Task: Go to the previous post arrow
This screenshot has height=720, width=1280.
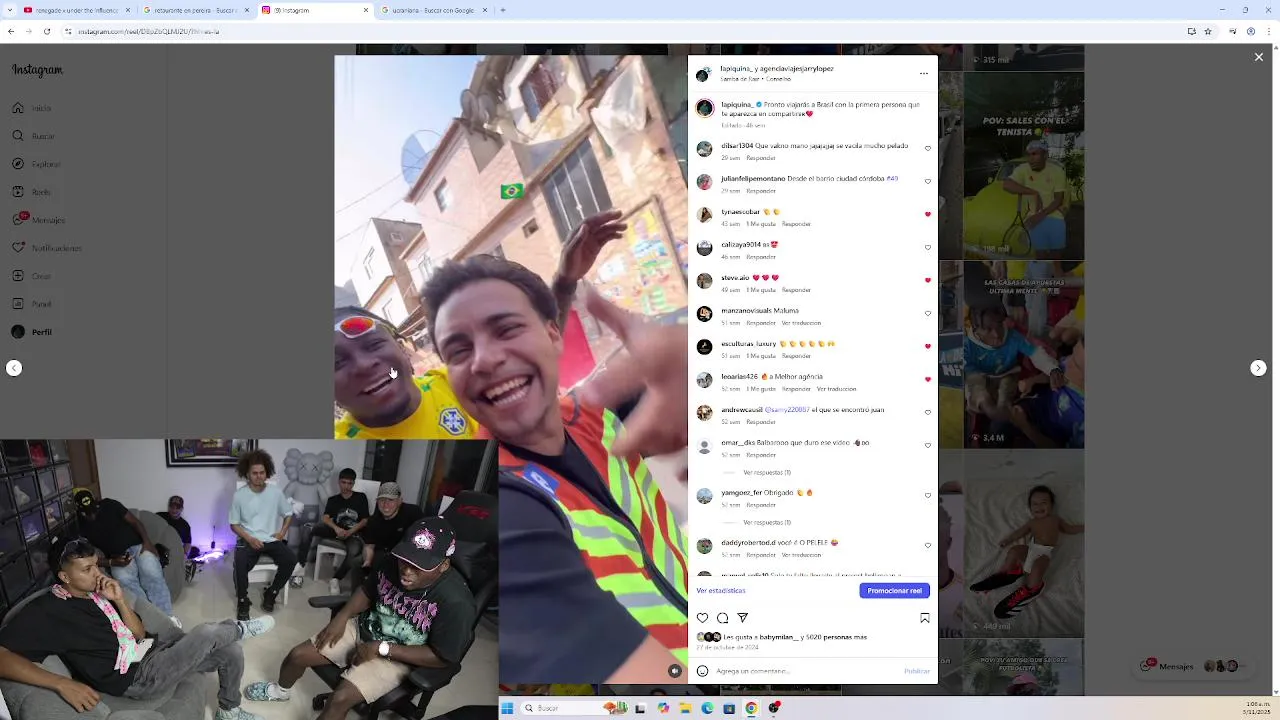Action: (x=14, y=368)
